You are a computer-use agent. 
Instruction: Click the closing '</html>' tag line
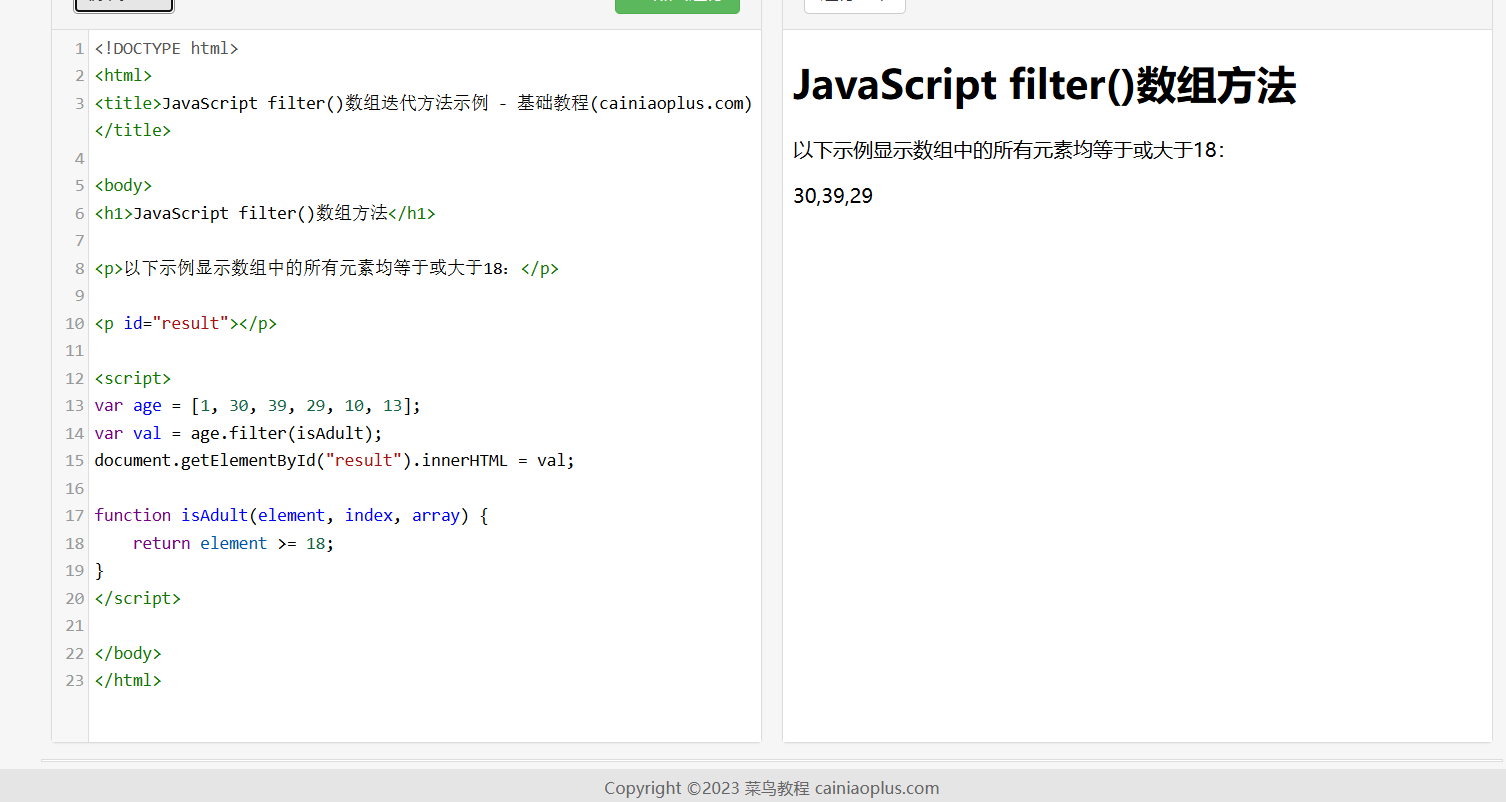(x=128, y=680)
